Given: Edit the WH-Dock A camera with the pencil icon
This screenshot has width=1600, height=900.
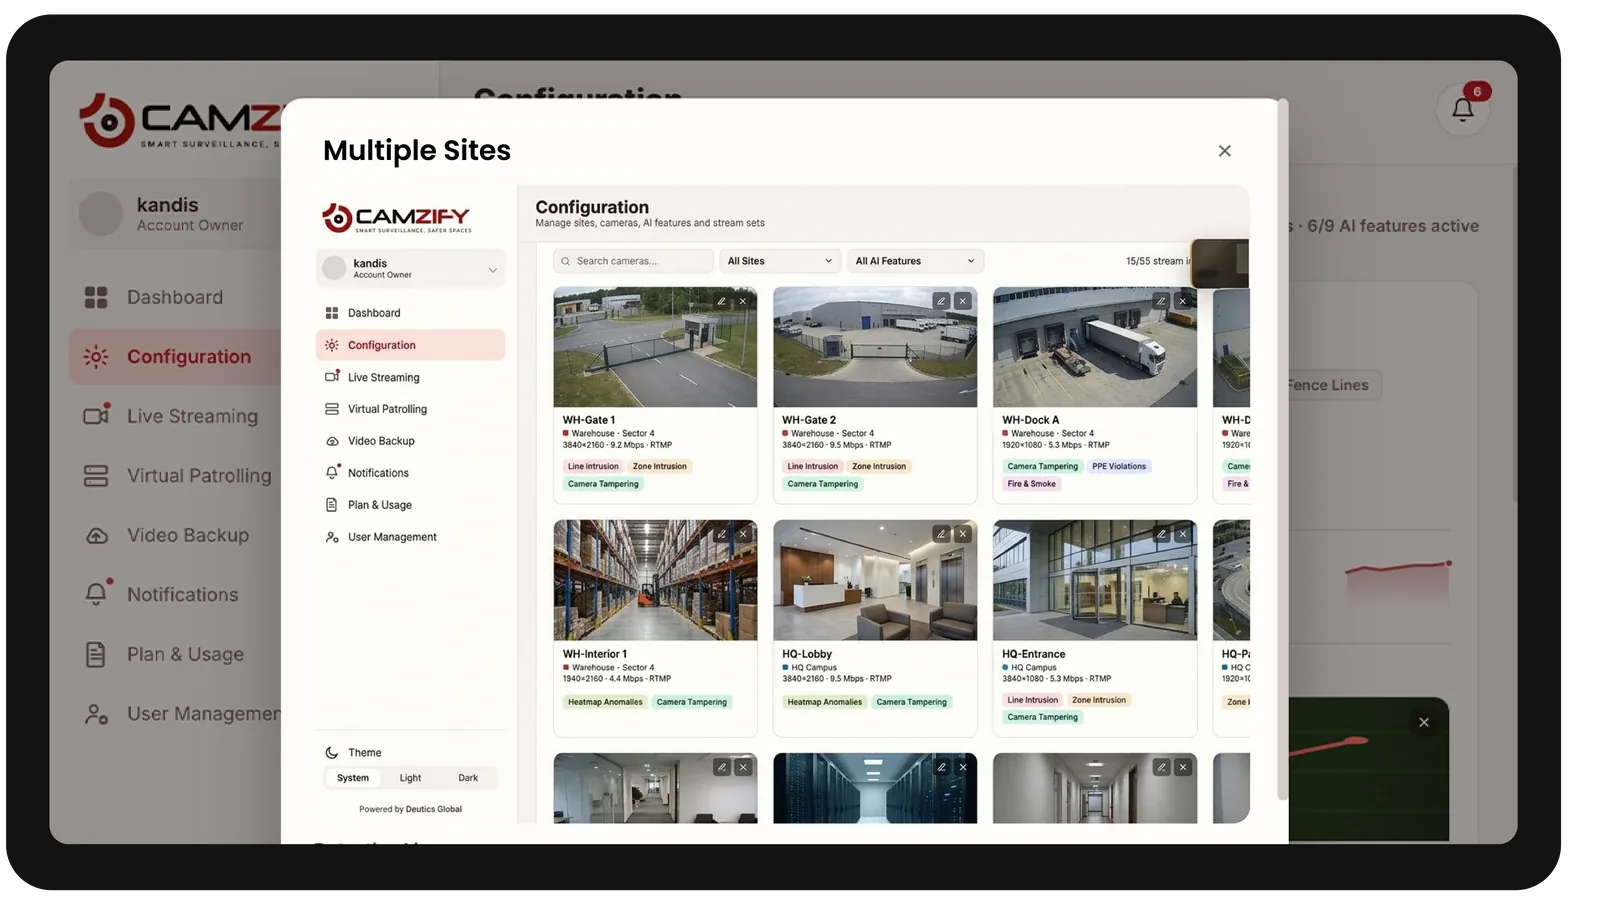Looking at the screenshot, I should (1161, 301).
